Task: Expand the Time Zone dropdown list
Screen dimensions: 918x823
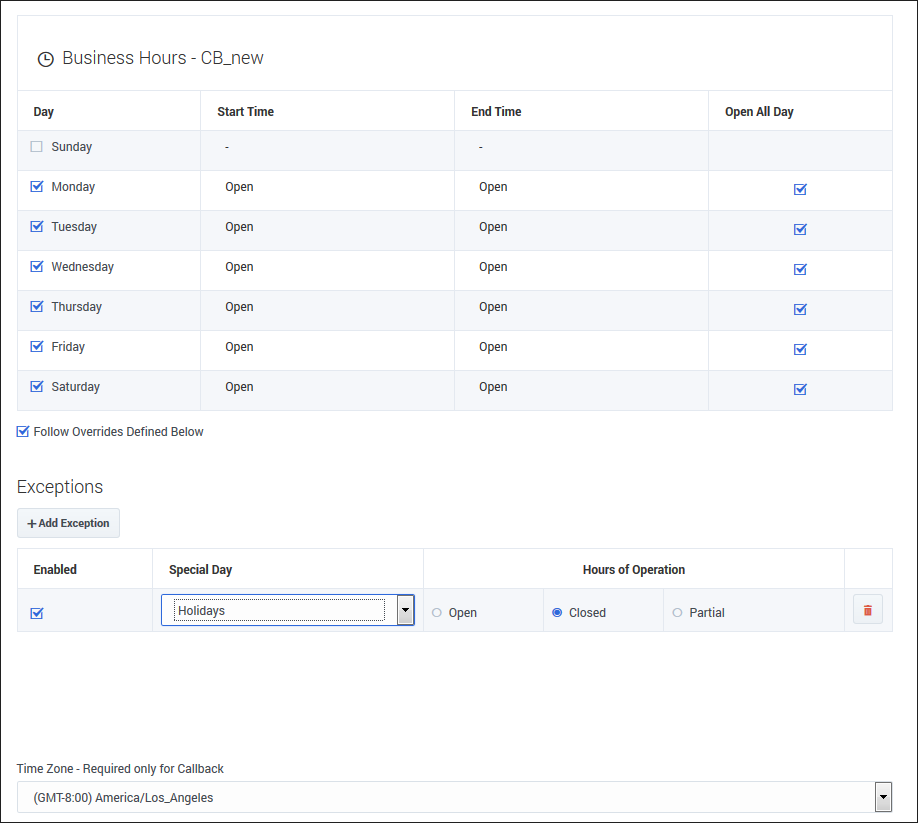Action: click(x=882, y=797)
